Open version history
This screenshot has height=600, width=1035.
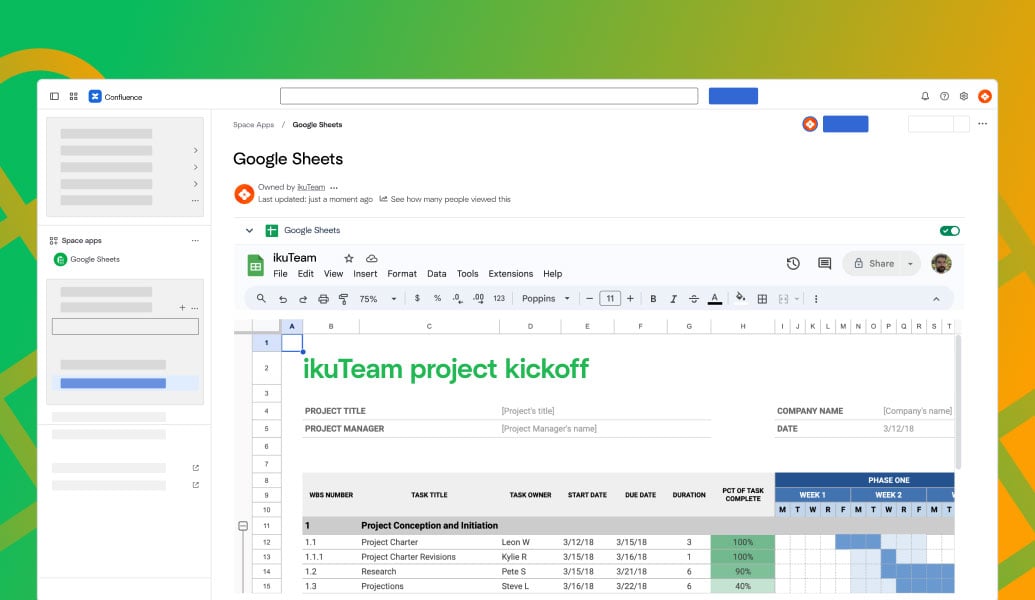pos(793,263)
